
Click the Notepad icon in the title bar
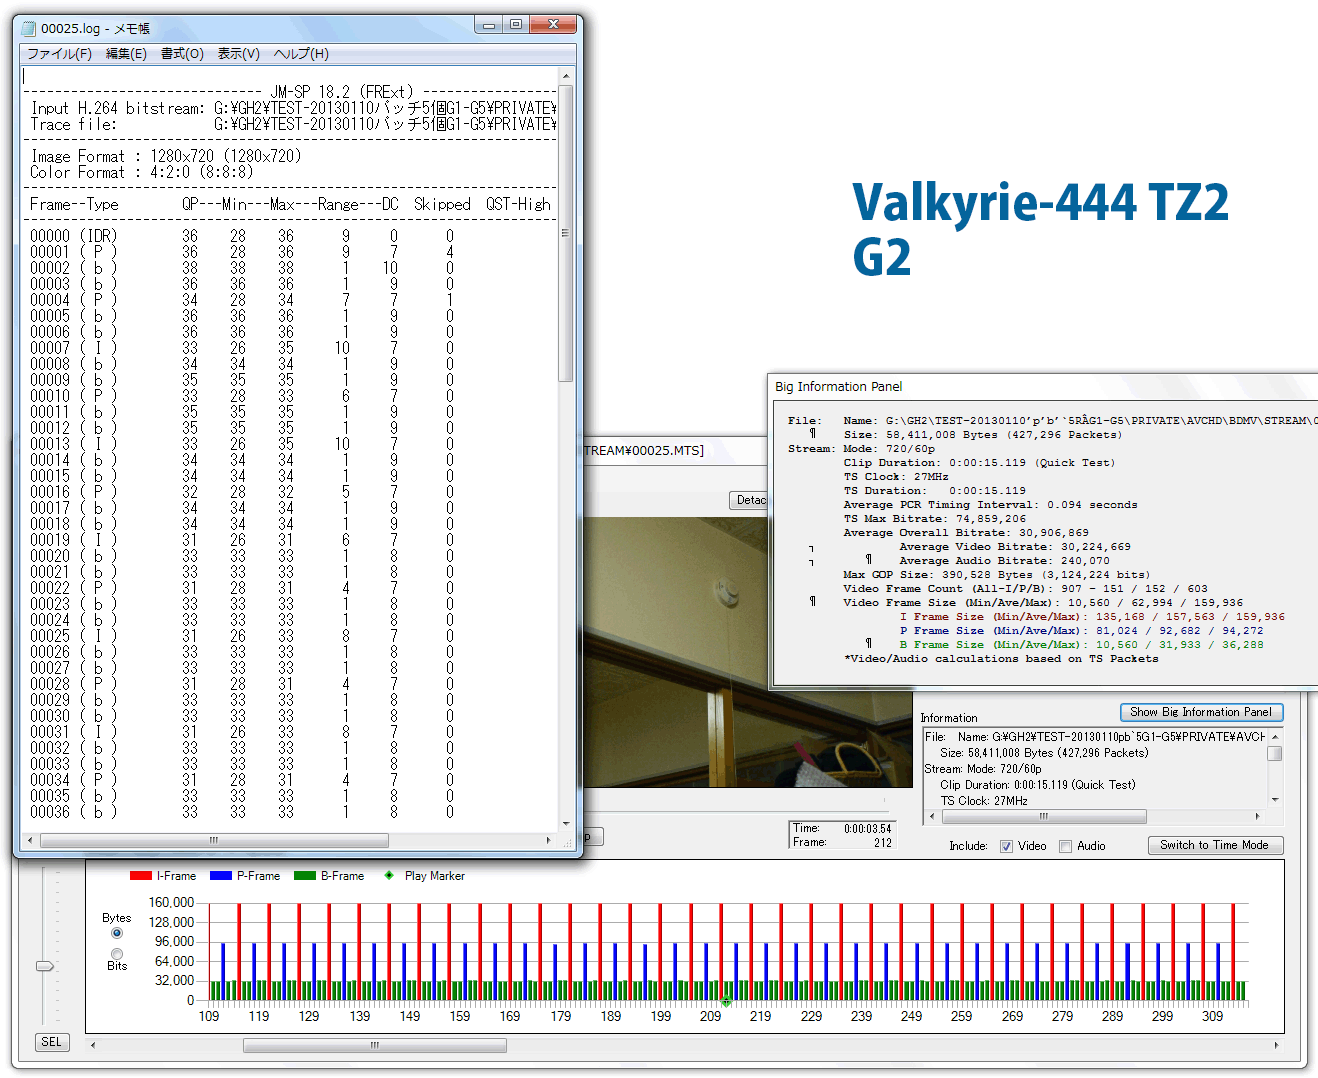point(29,28)
